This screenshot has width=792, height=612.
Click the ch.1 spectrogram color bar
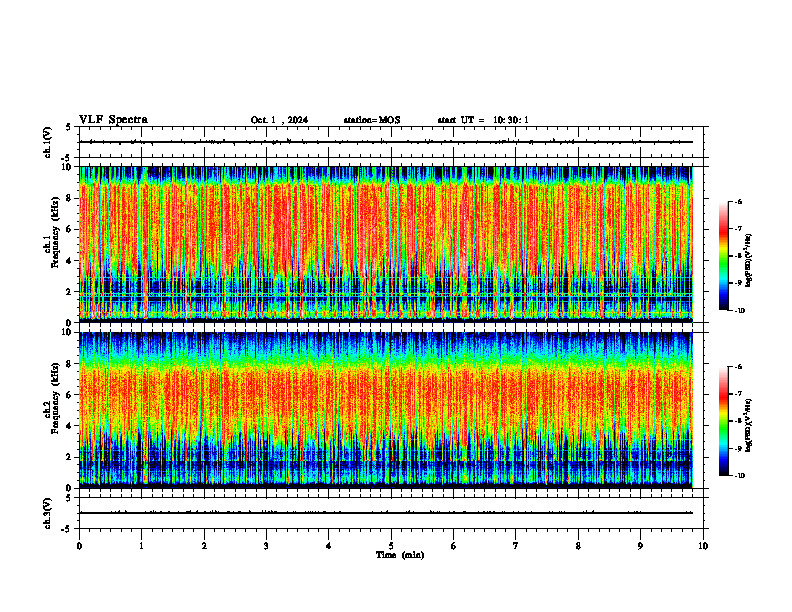723,256
